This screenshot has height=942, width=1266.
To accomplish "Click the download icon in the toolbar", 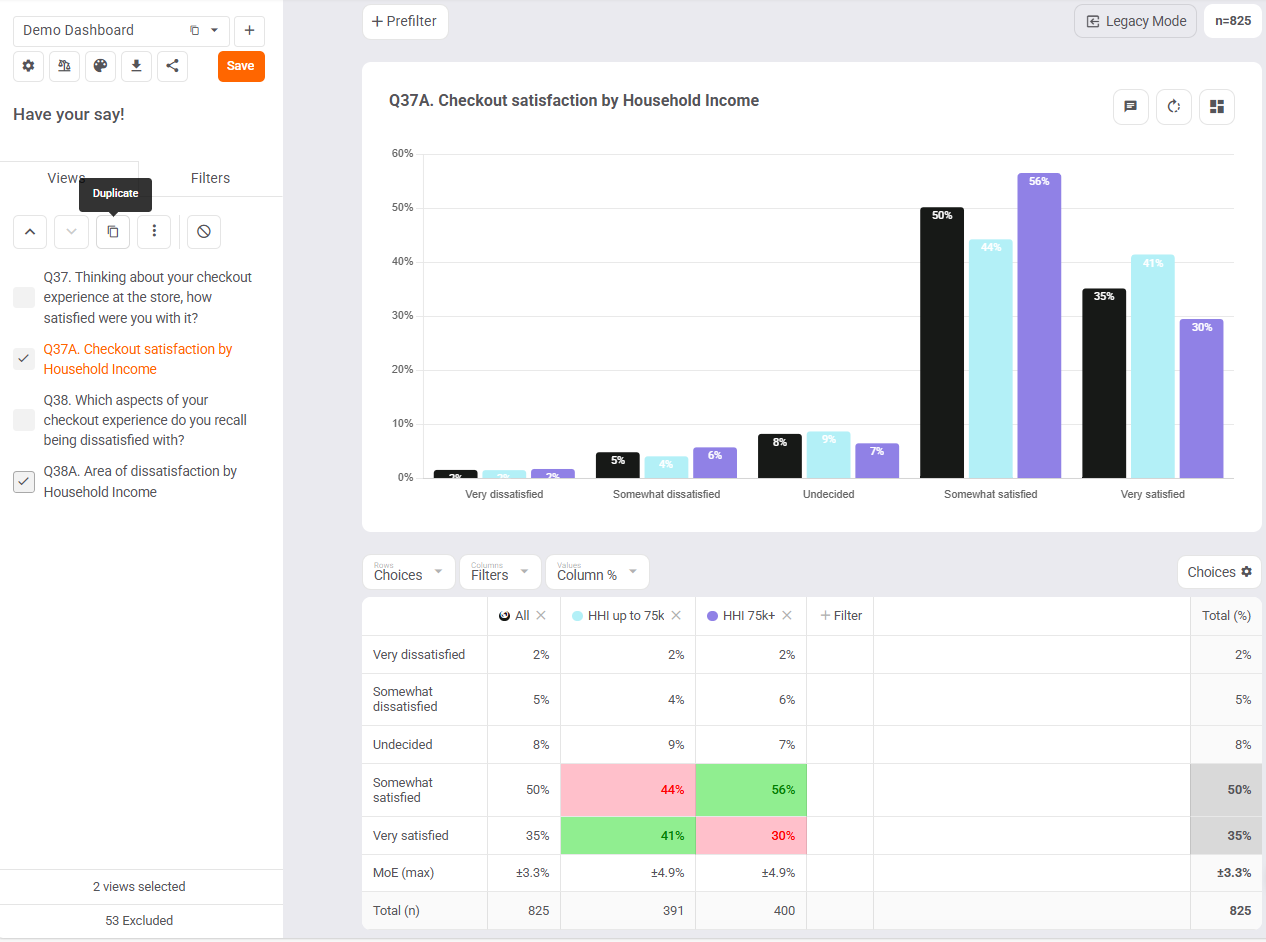I will [x=136, y=66].
